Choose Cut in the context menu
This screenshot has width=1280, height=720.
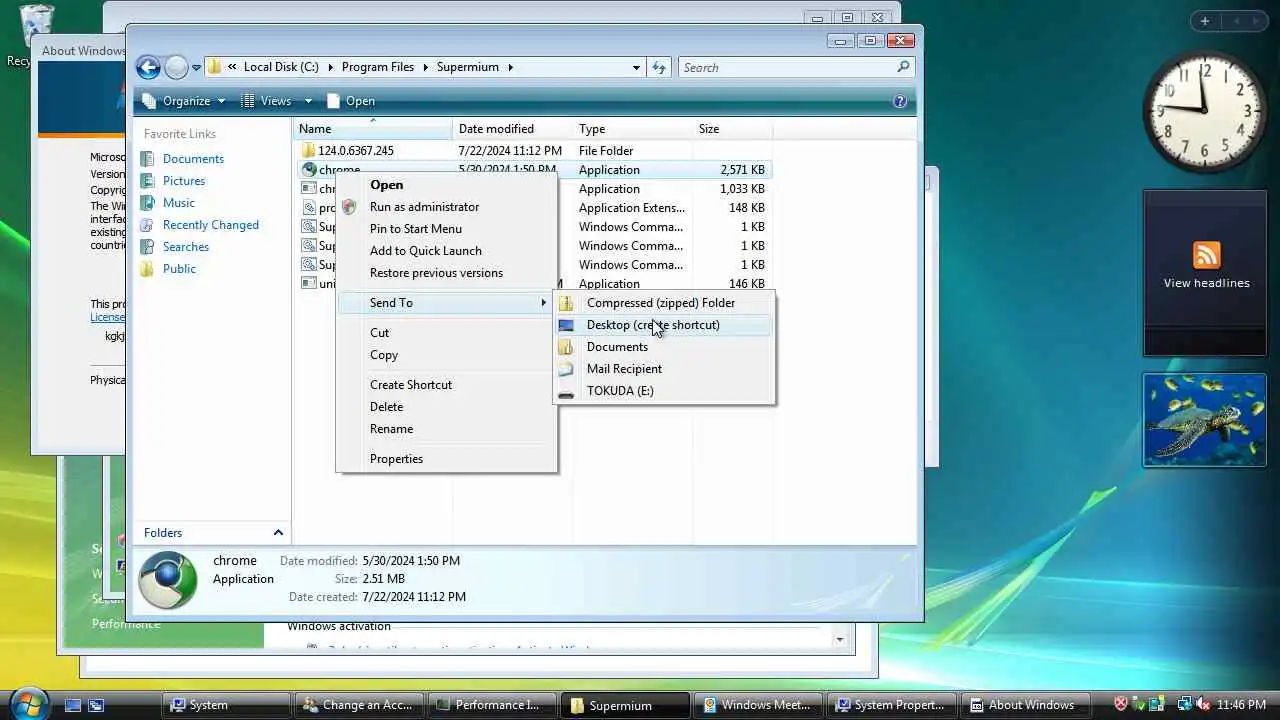446,333
